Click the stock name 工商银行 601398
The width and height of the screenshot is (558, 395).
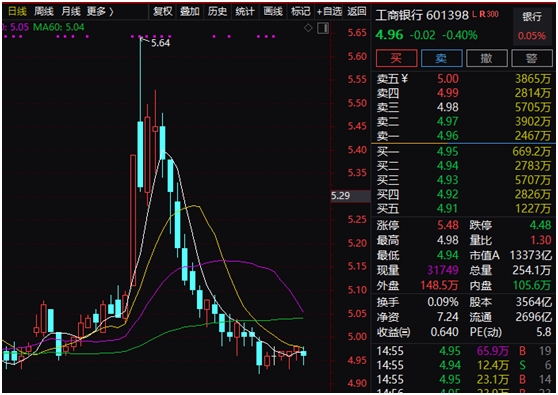tap(422, 15)
